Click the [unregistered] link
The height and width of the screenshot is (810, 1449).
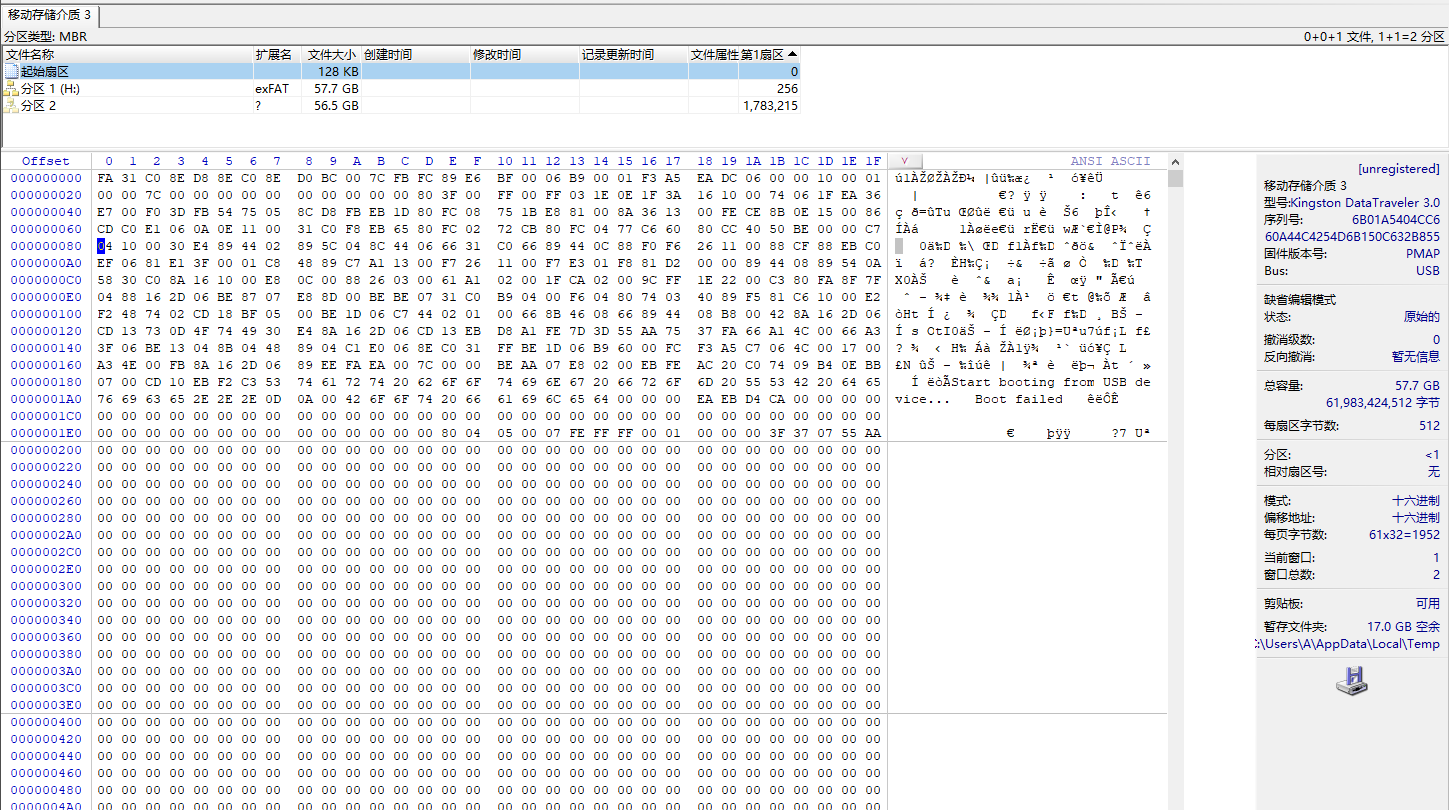(1398, 169)
